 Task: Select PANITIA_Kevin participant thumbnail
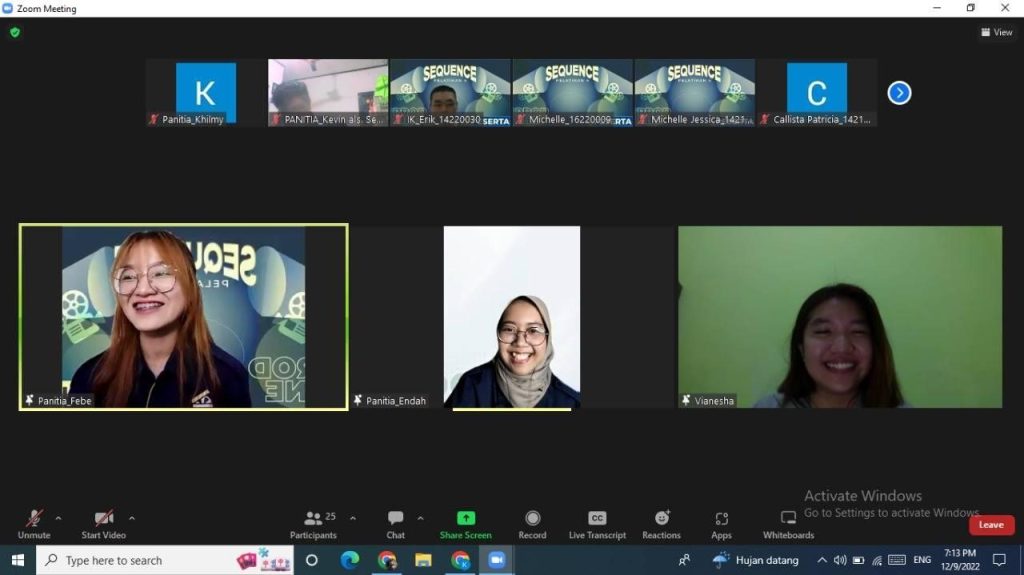(x=328, y=93)
